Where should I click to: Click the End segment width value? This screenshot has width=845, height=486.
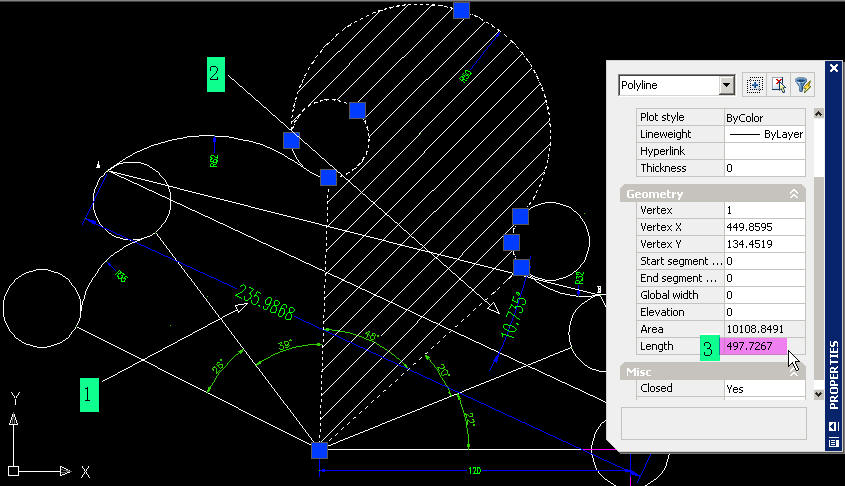pyautogui.click(x=765, y=278)
